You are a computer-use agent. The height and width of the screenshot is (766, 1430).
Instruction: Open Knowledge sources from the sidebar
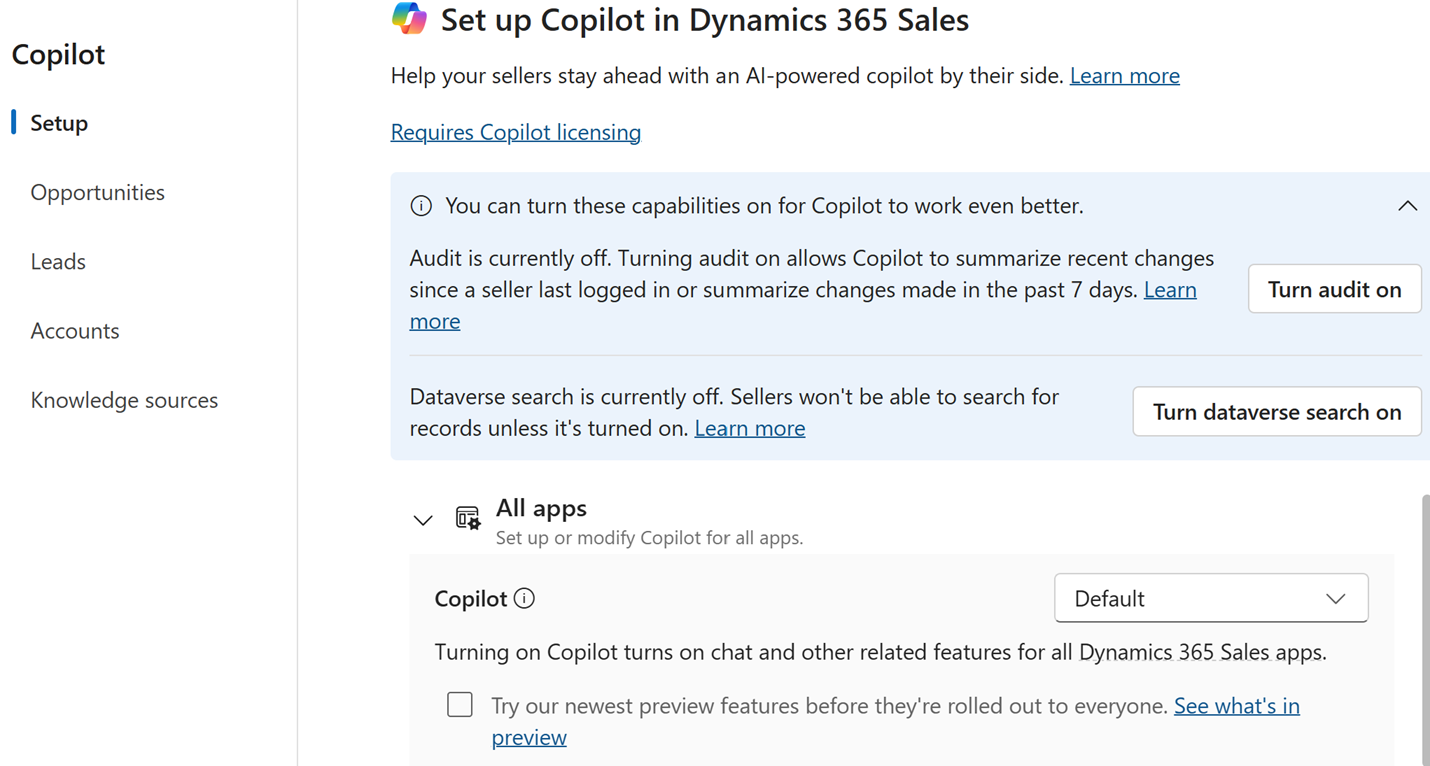pos(124,399)
